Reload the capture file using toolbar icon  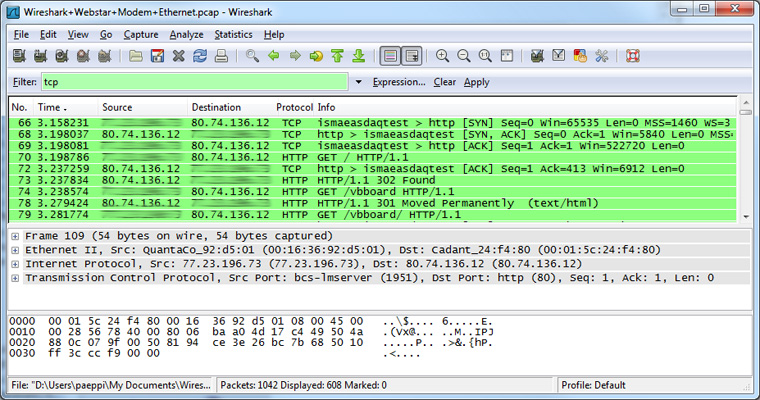tap(200, 56)
